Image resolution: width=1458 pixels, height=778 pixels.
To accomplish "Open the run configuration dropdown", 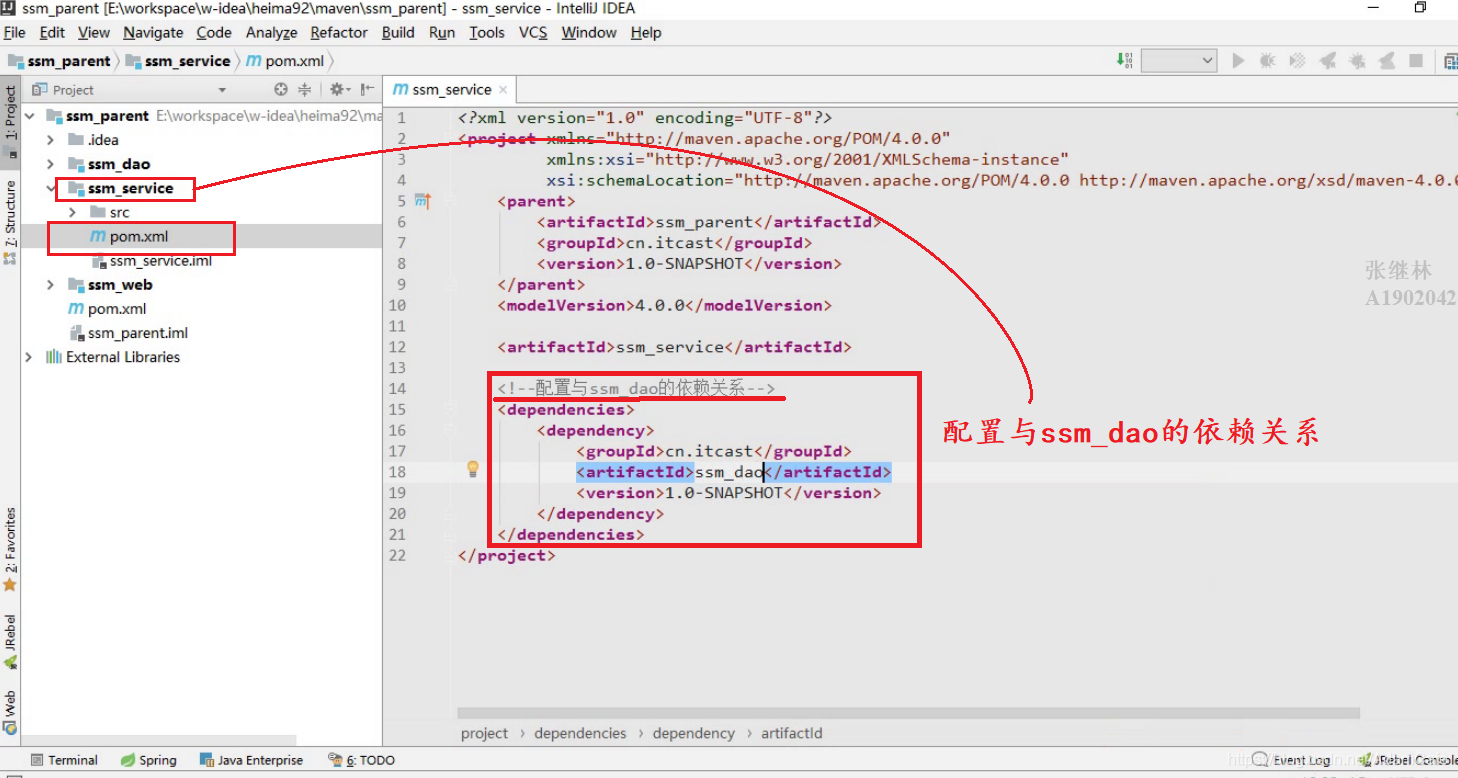I will (1179, 61).
